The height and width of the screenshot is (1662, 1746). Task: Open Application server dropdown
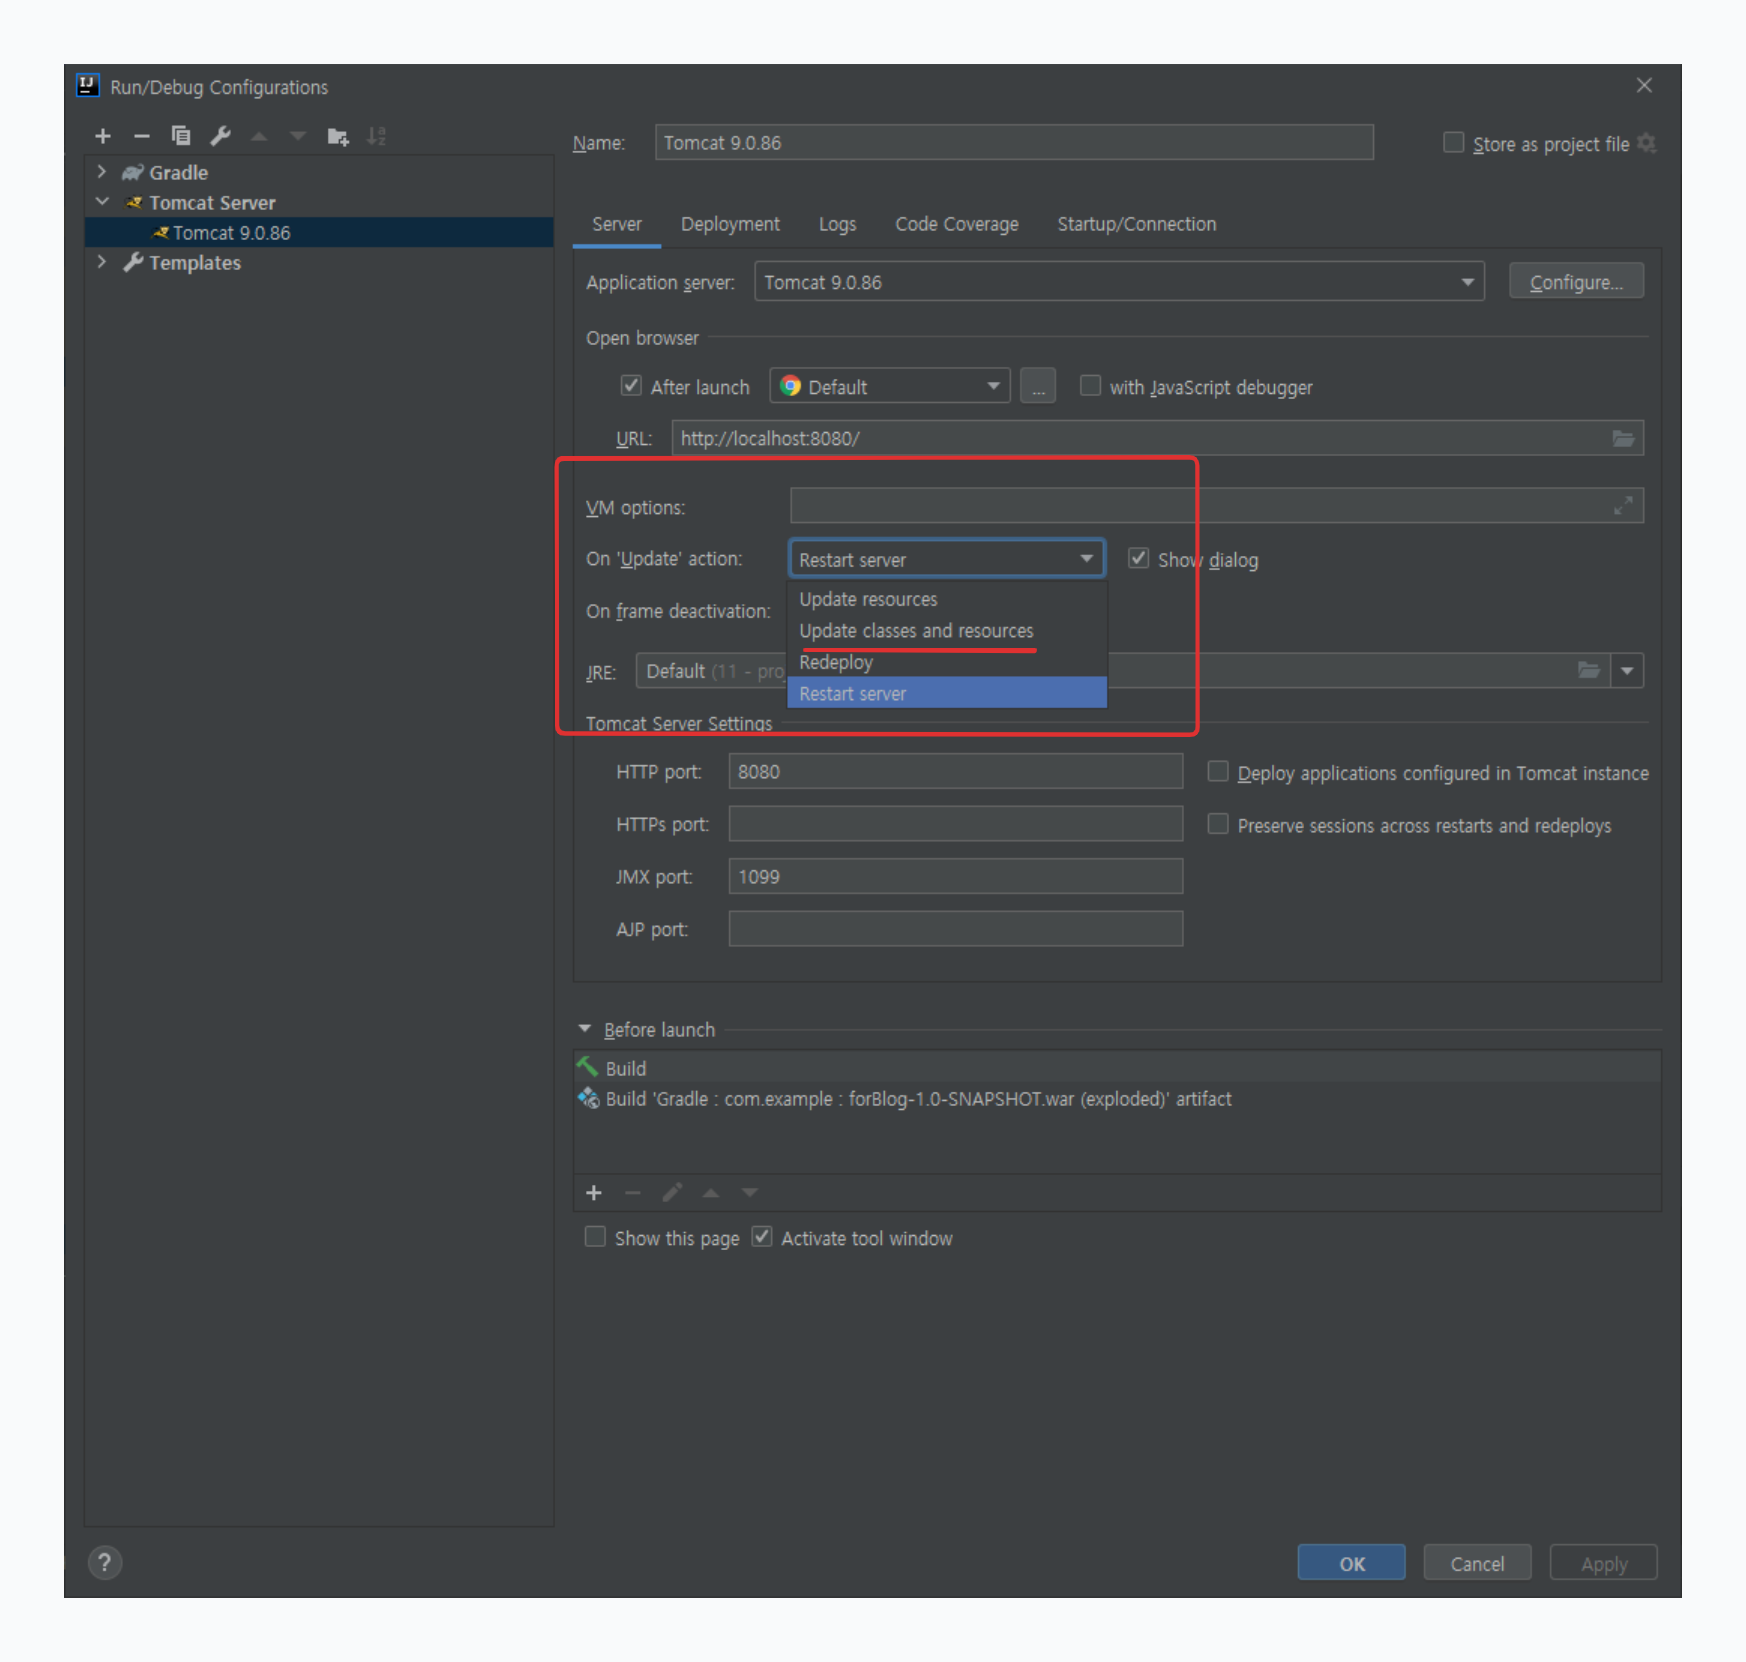click(1119, 282)
